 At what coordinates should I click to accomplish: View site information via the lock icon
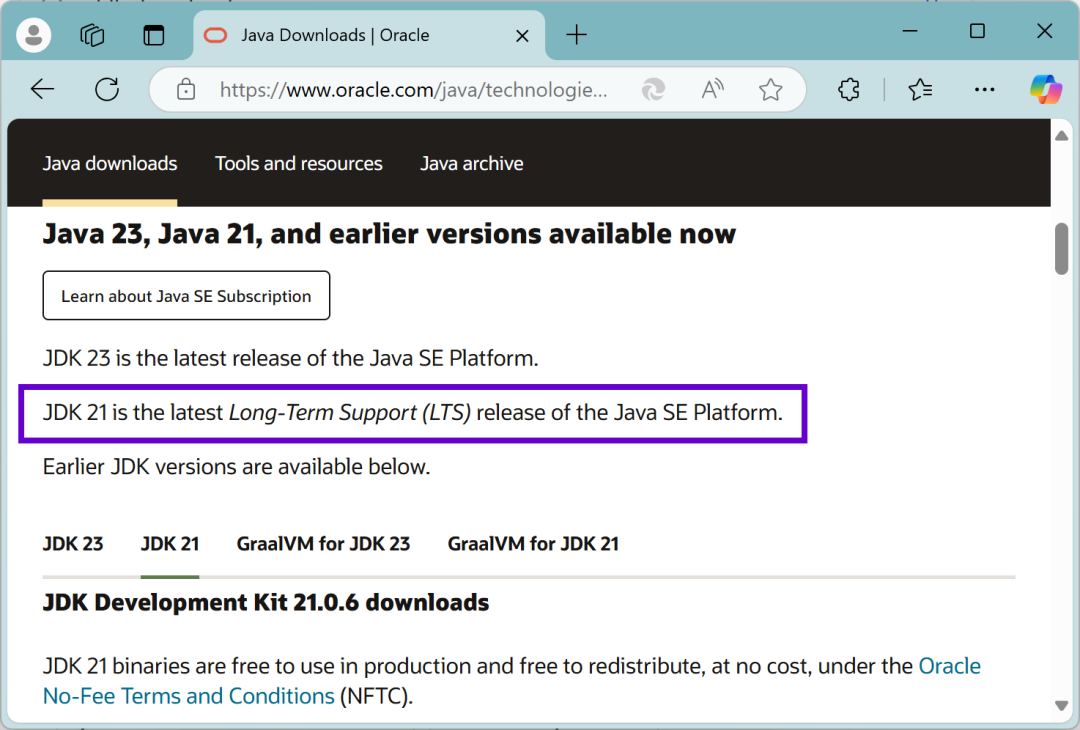pyautogui.click(x=186, y=90)
